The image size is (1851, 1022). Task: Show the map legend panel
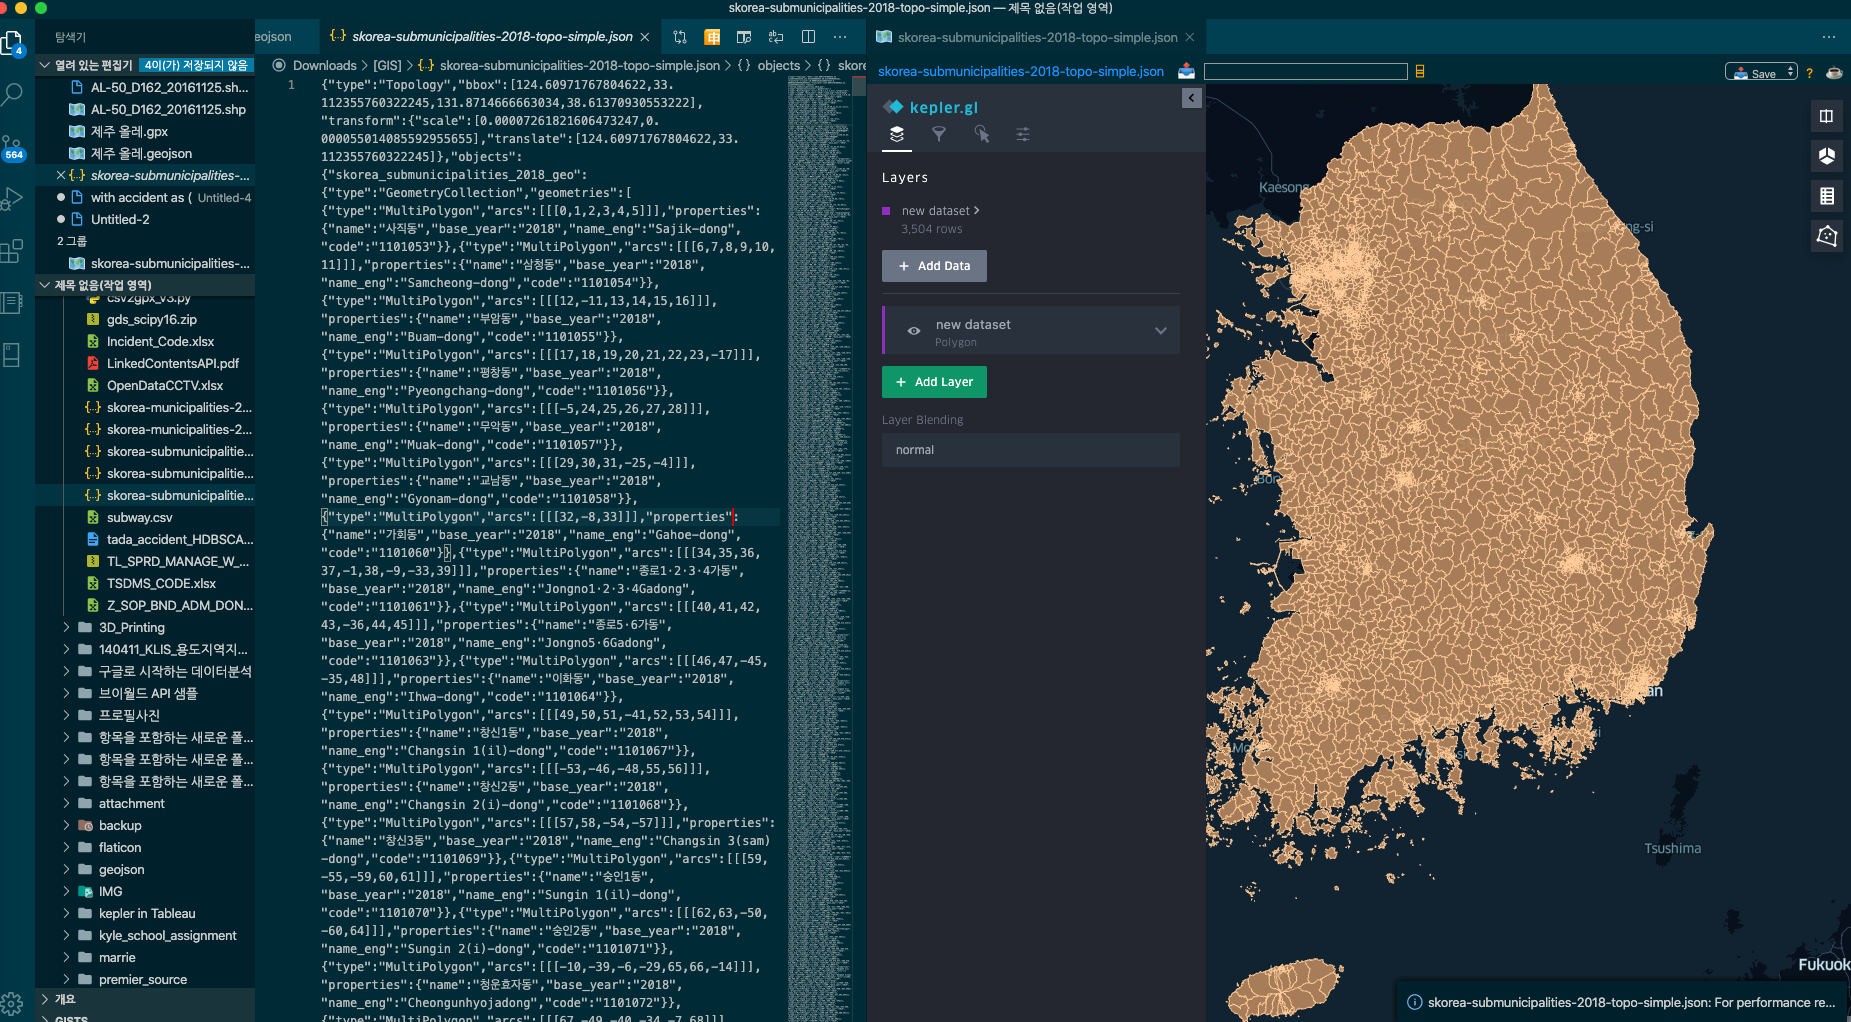1827,196
